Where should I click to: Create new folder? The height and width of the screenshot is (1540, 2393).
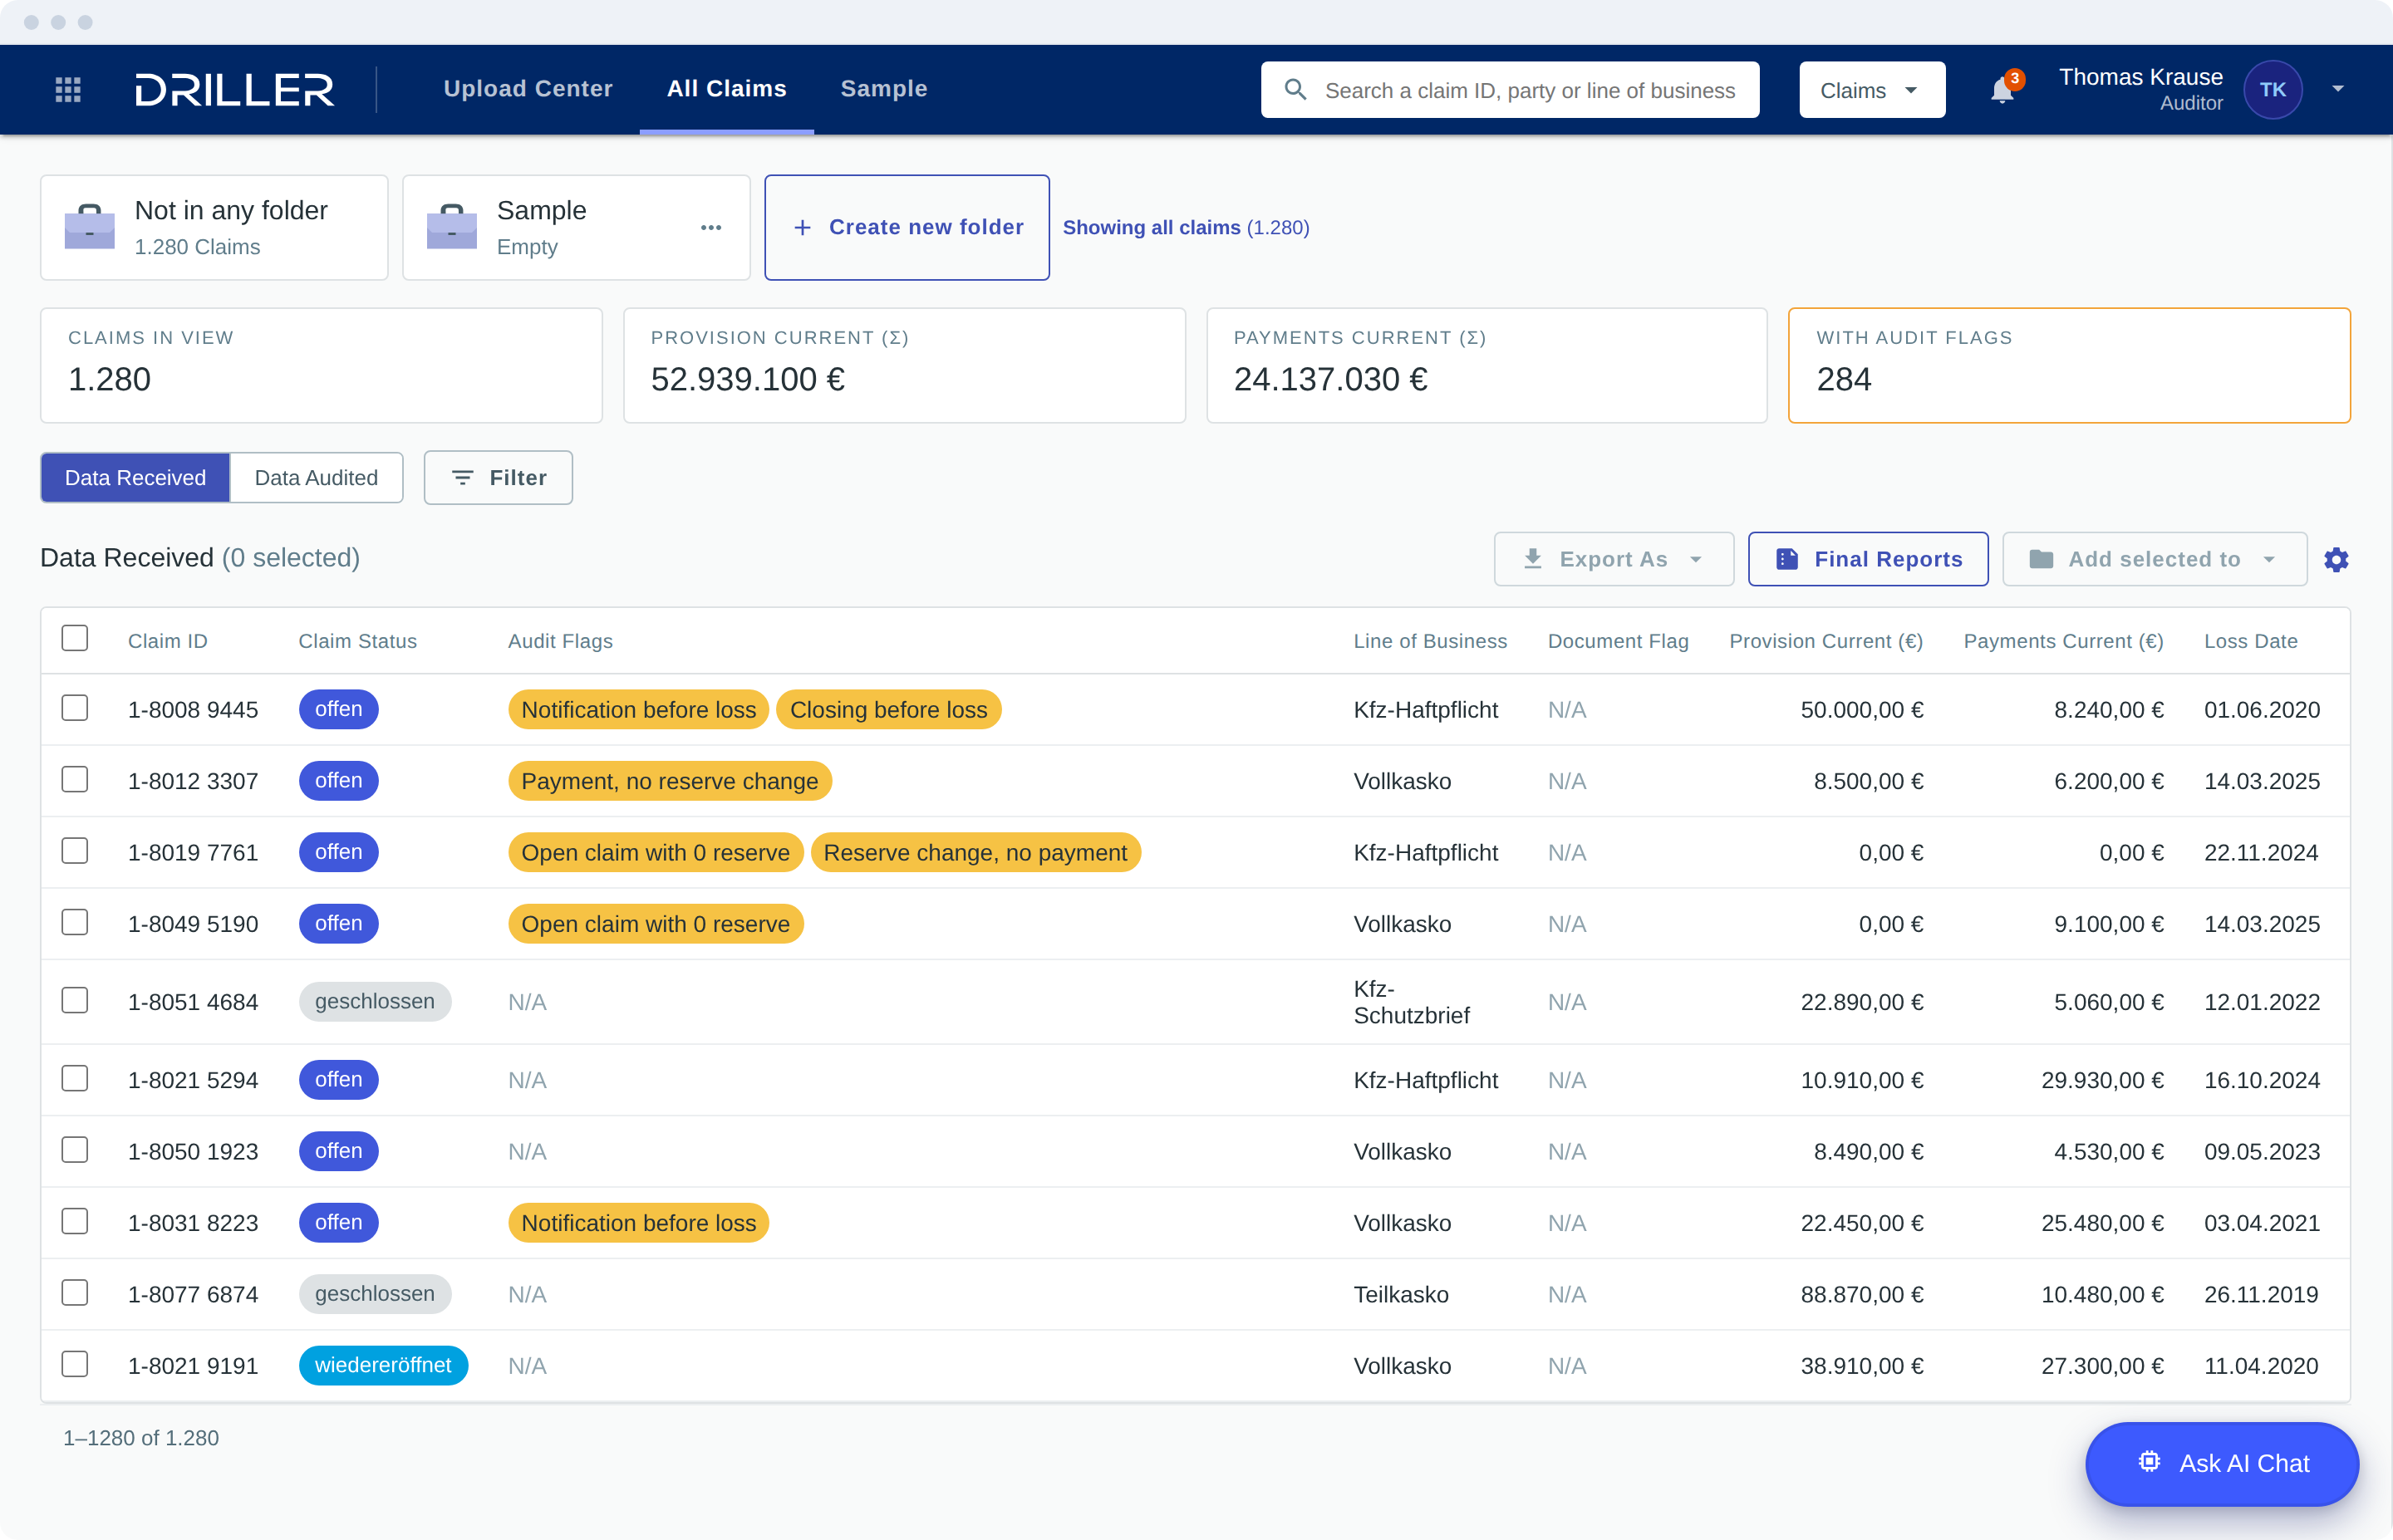tap(907, 228)
